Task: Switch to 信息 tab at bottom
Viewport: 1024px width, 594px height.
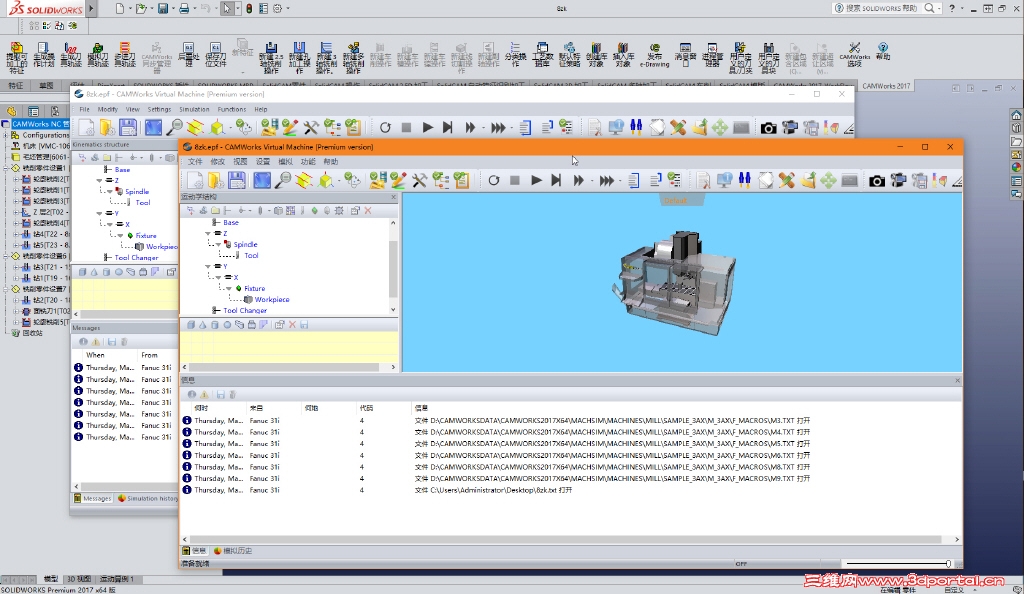Action: [x=195, y=551]
